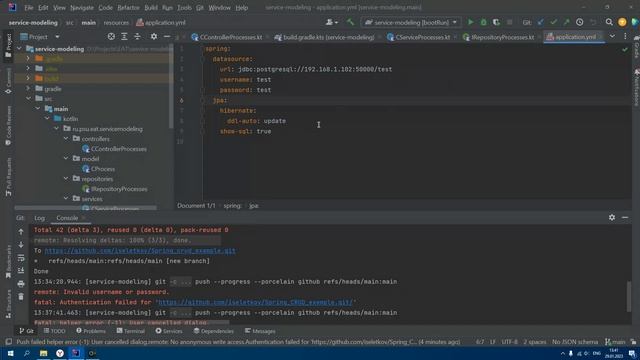Screen dimensions: 640x360
Task: Open the Services tool window
Action: [x=169, y=331]
